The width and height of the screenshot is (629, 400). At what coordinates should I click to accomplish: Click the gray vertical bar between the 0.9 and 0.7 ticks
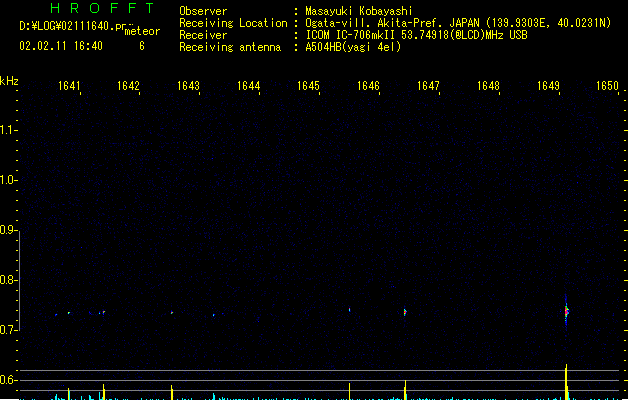19,280
